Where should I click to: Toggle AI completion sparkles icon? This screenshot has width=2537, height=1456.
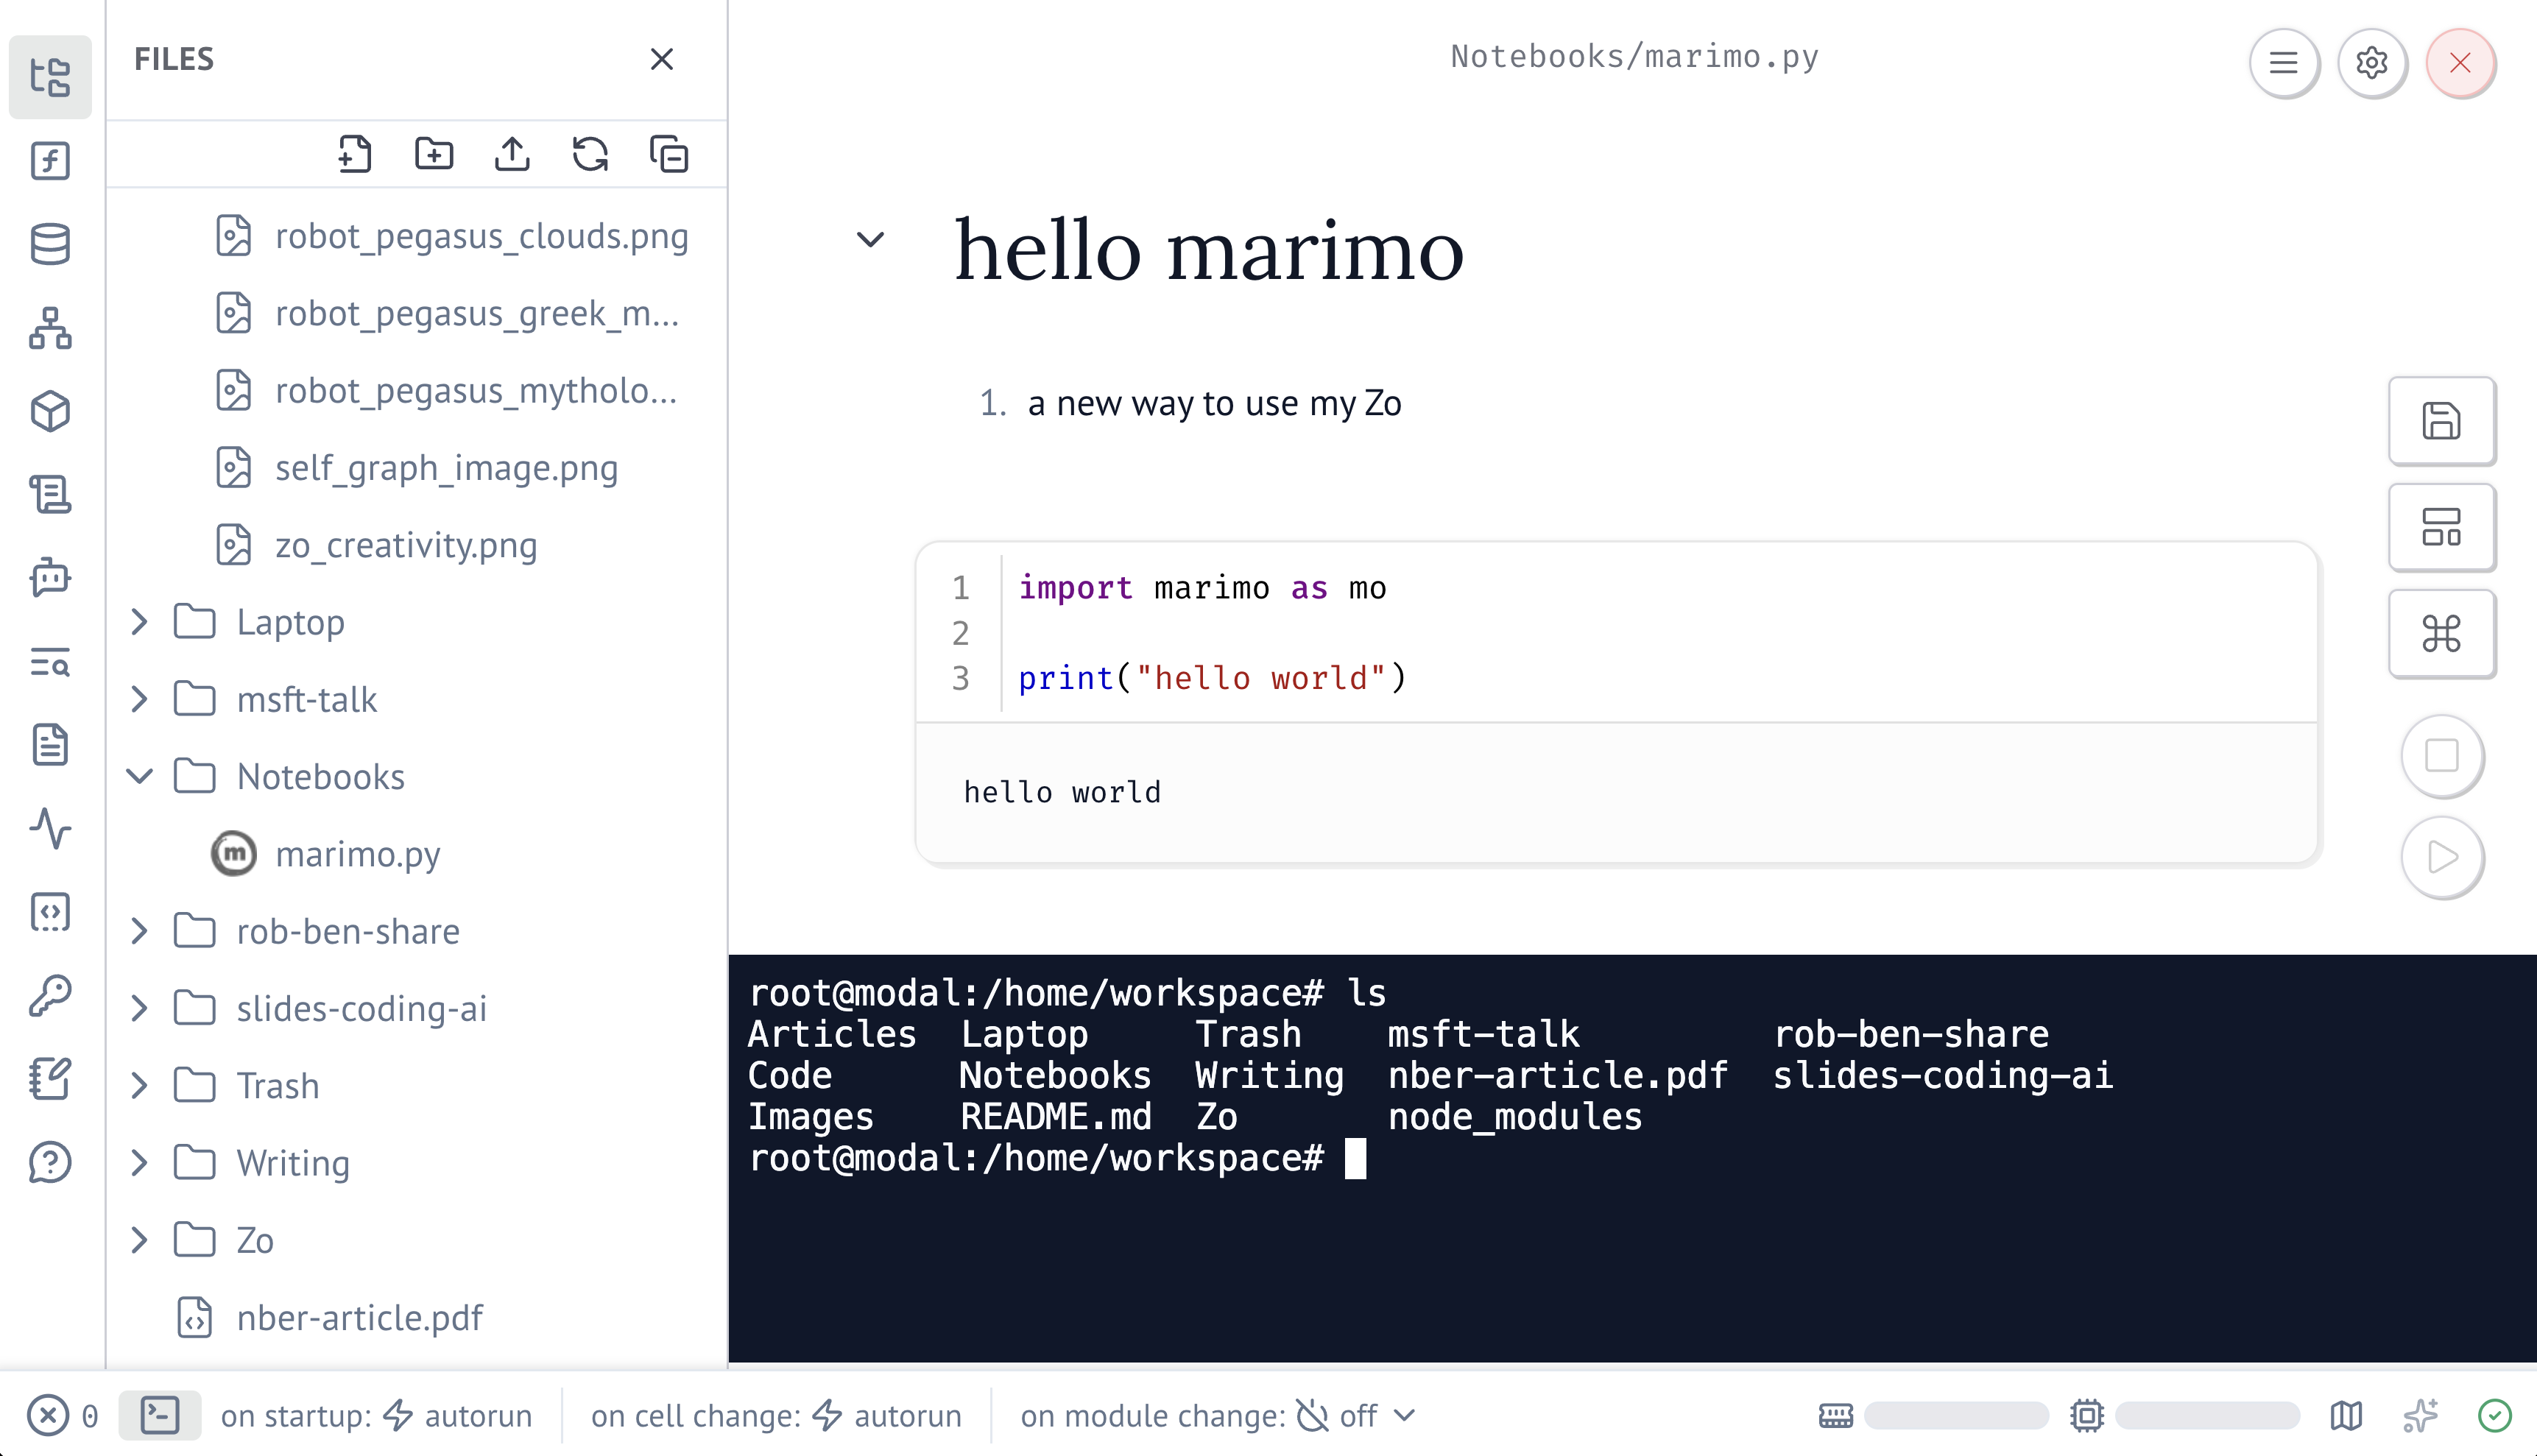coord(2420,1415)
